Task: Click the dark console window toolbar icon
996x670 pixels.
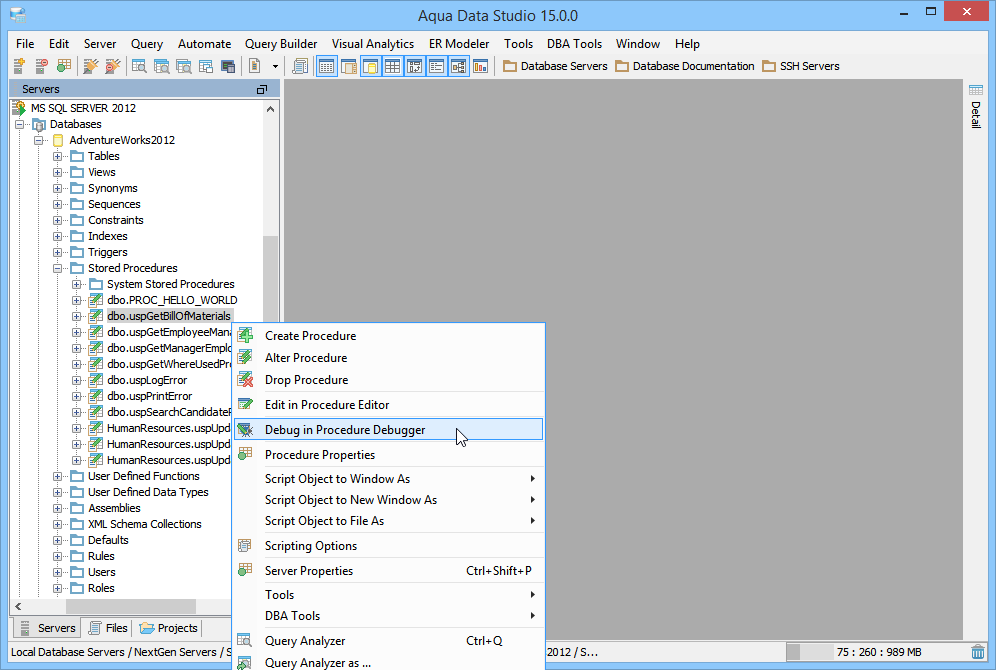Action: point(228,65)
